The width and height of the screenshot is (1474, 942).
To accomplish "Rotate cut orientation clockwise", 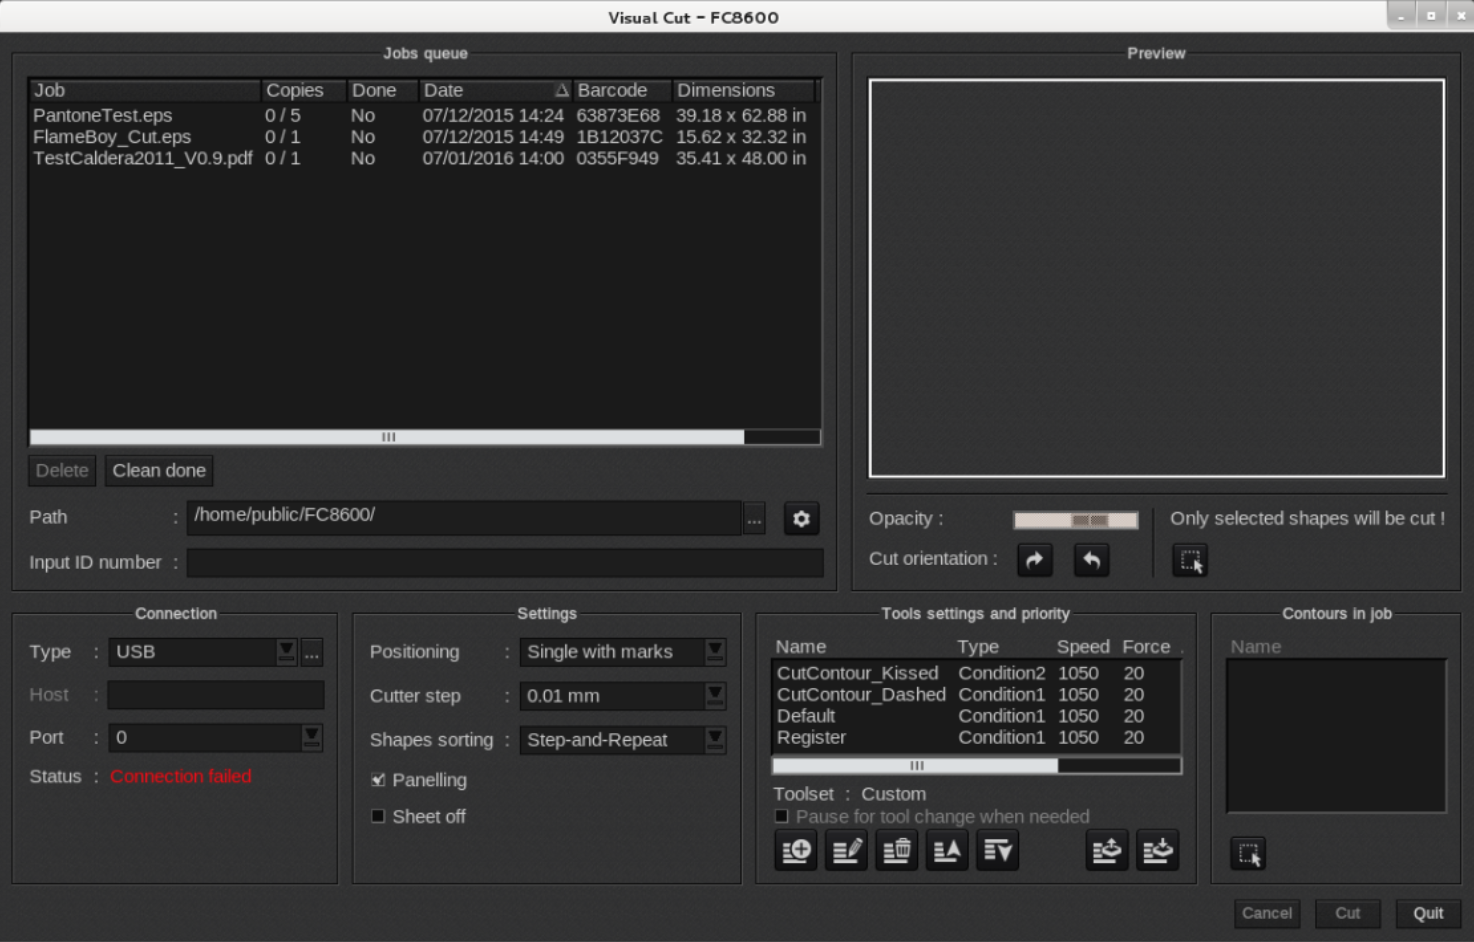I will (x=1035, y=560).
